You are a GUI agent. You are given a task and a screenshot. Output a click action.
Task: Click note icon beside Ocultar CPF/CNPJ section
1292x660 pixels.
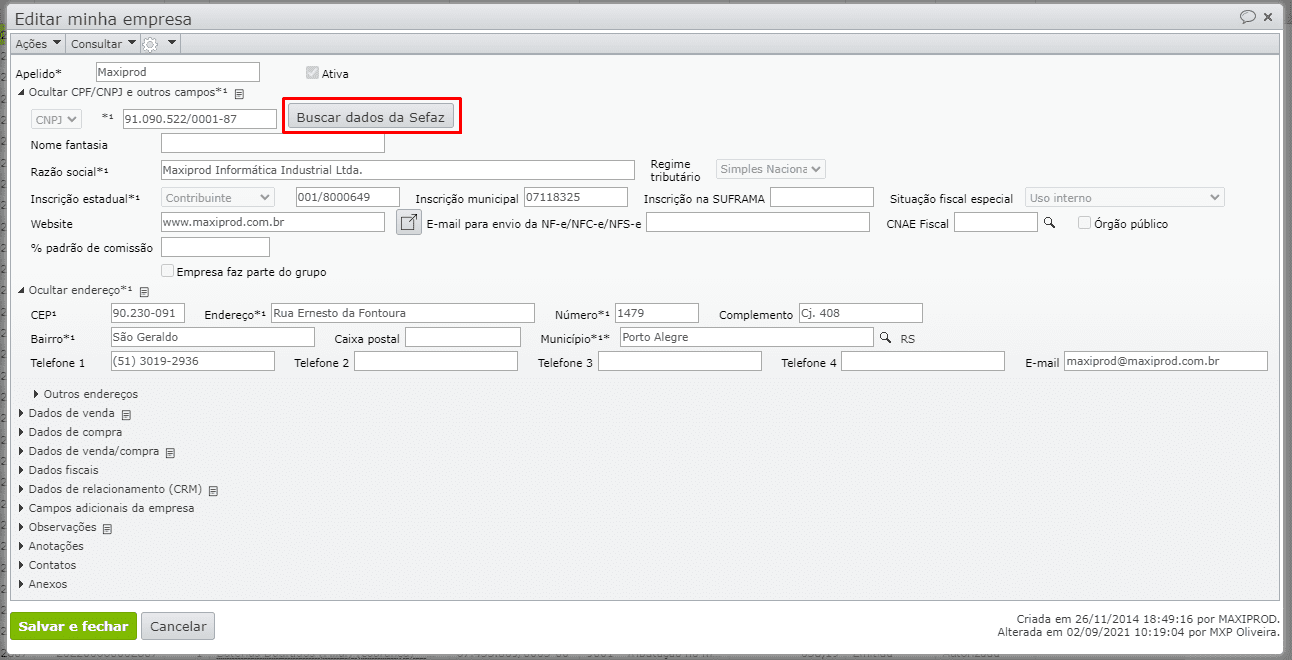(240, 93)
